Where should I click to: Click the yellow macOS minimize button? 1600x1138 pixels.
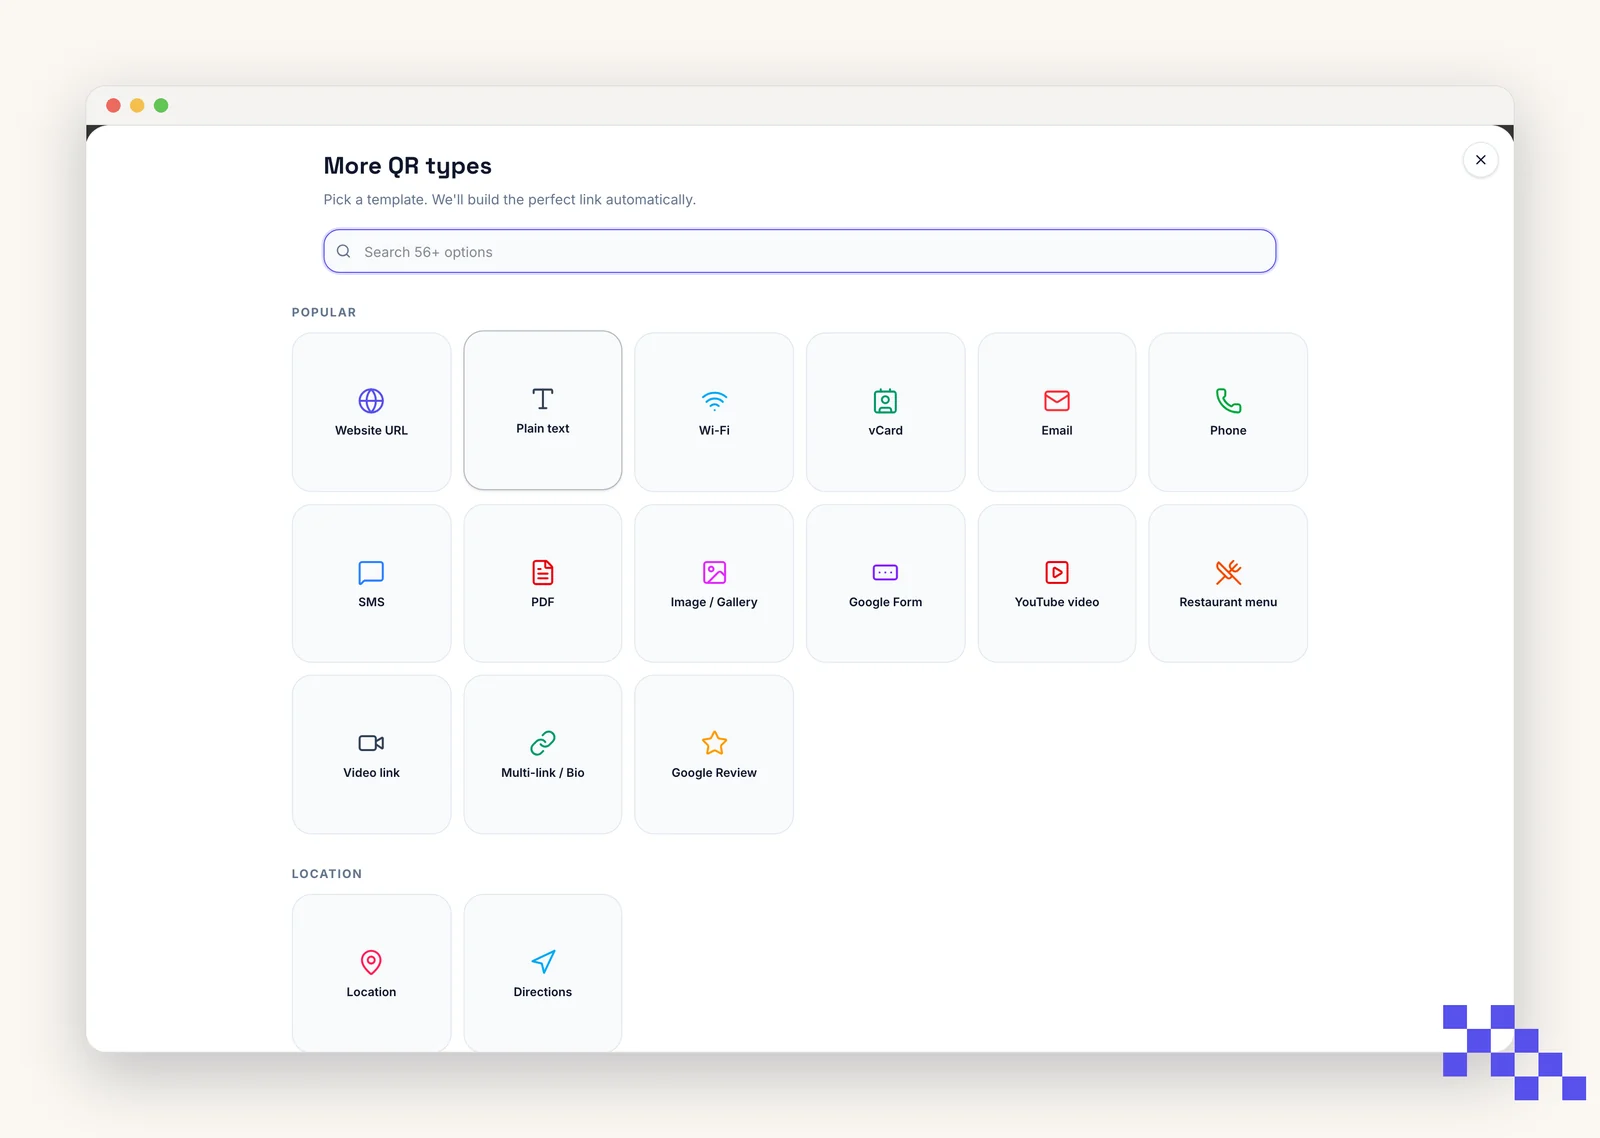click(x=137, y=105)
